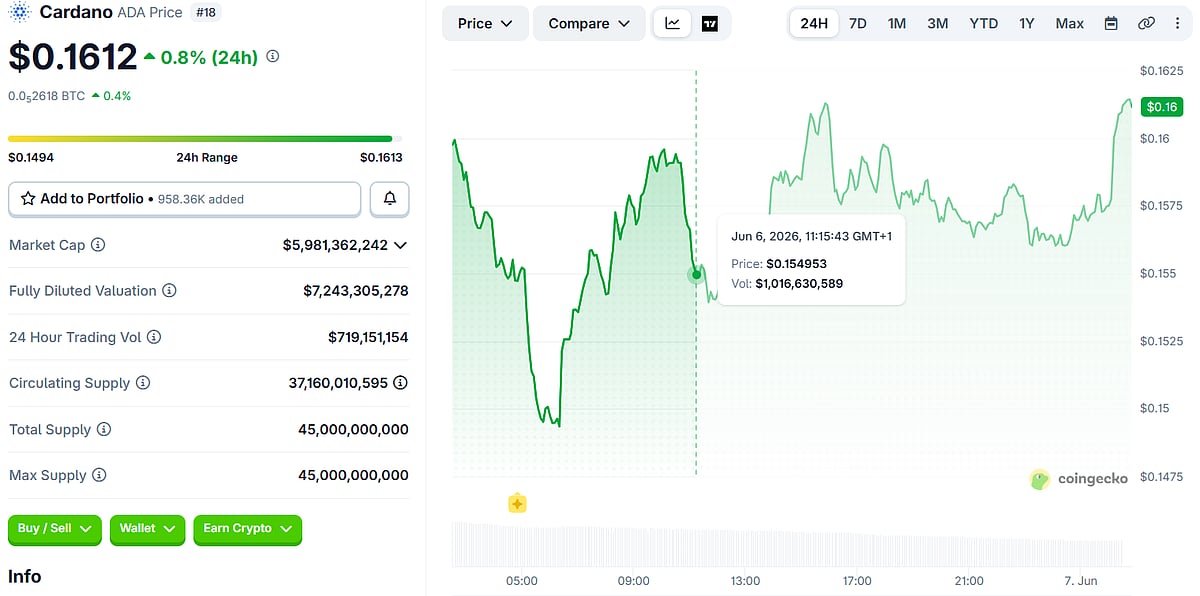Select the 1M time range

pyautogui.click(x=897, y=23)
